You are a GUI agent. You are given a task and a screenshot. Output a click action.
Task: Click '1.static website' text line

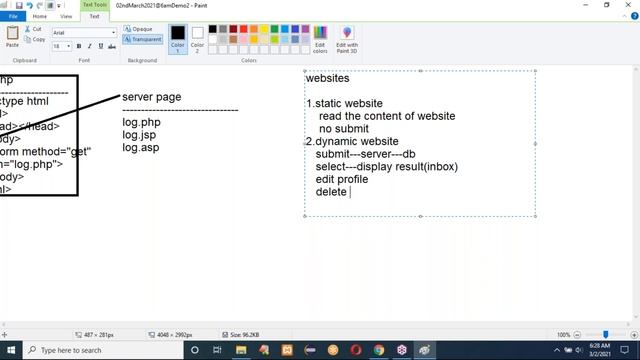tap(345, 104)
